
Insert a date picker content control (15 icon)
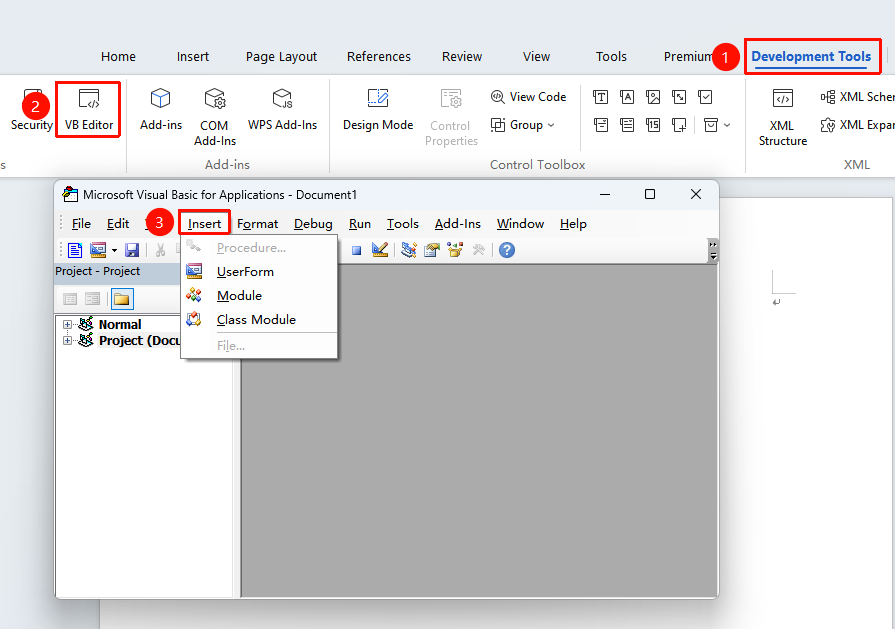[x=653, y=124]
